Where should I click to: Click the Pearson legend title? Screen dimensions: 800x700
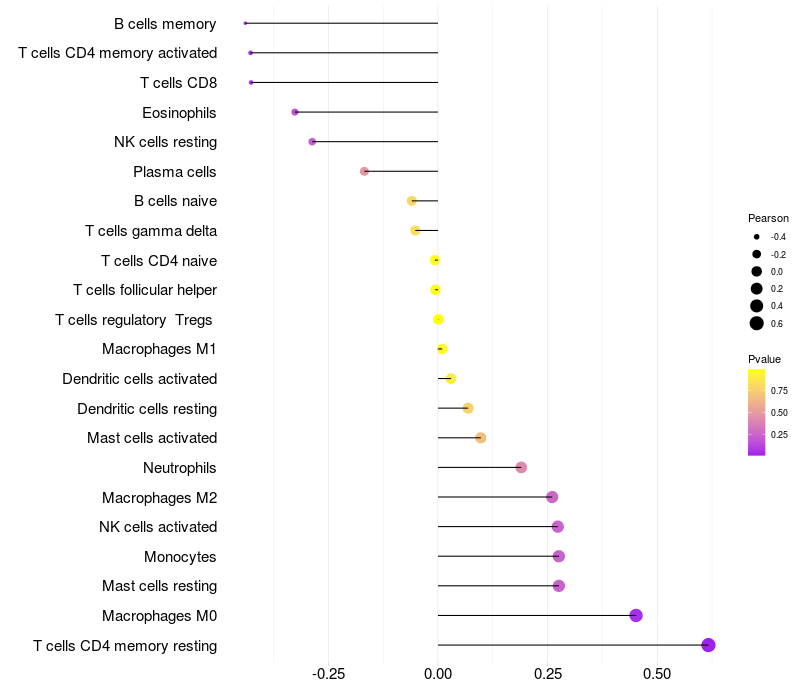pos(768,218)
